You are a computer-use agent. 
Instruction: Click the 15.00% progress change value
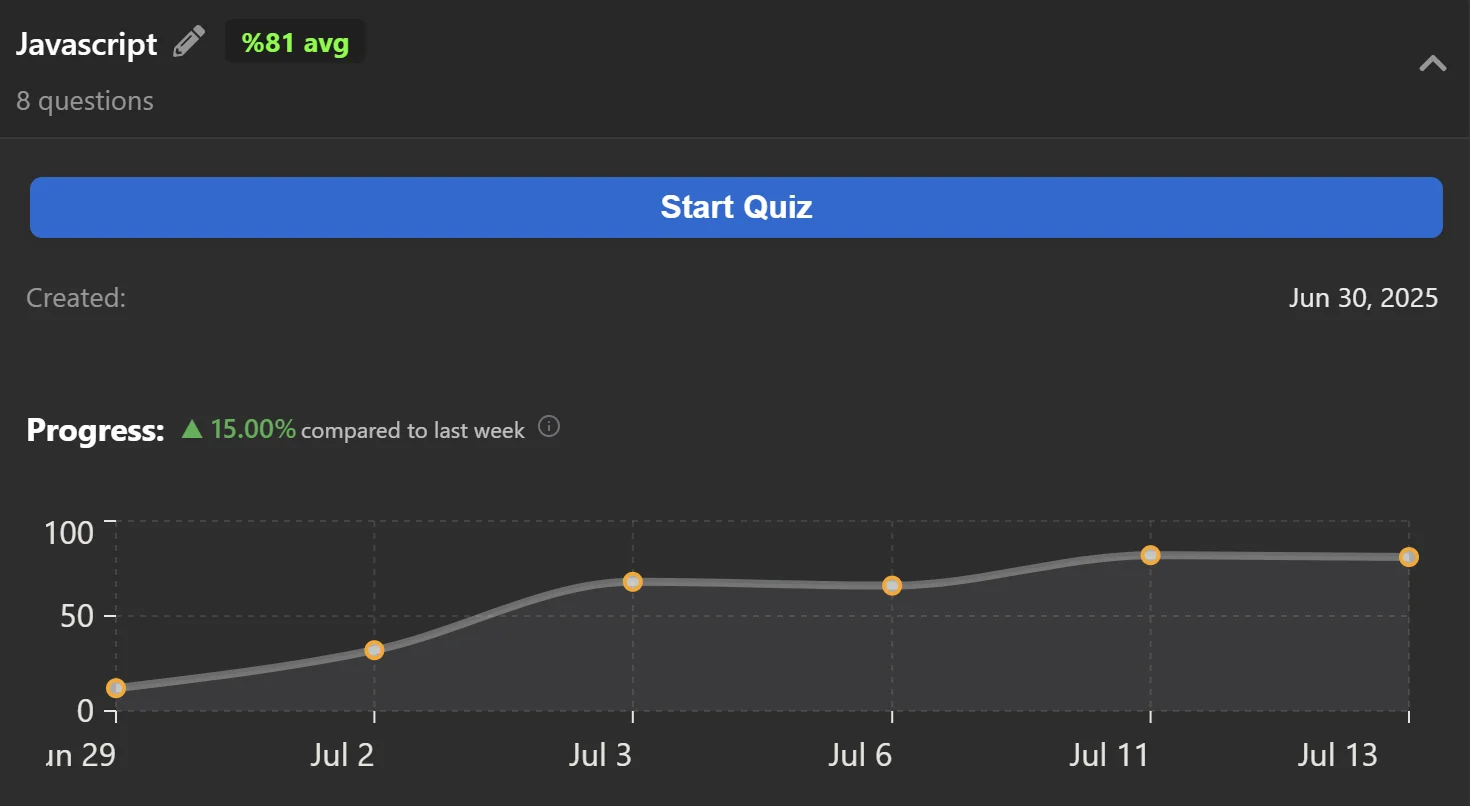point(253,430)
